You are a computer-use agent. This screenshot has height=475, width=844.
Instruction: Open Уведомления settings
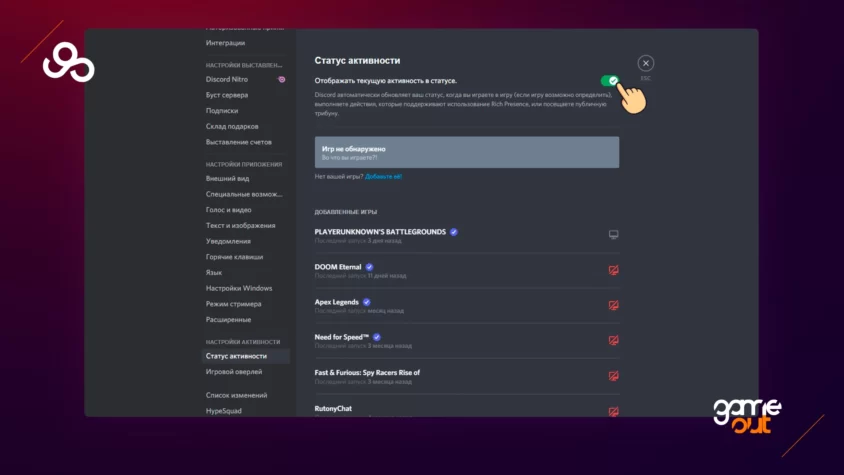click(228, 241)
